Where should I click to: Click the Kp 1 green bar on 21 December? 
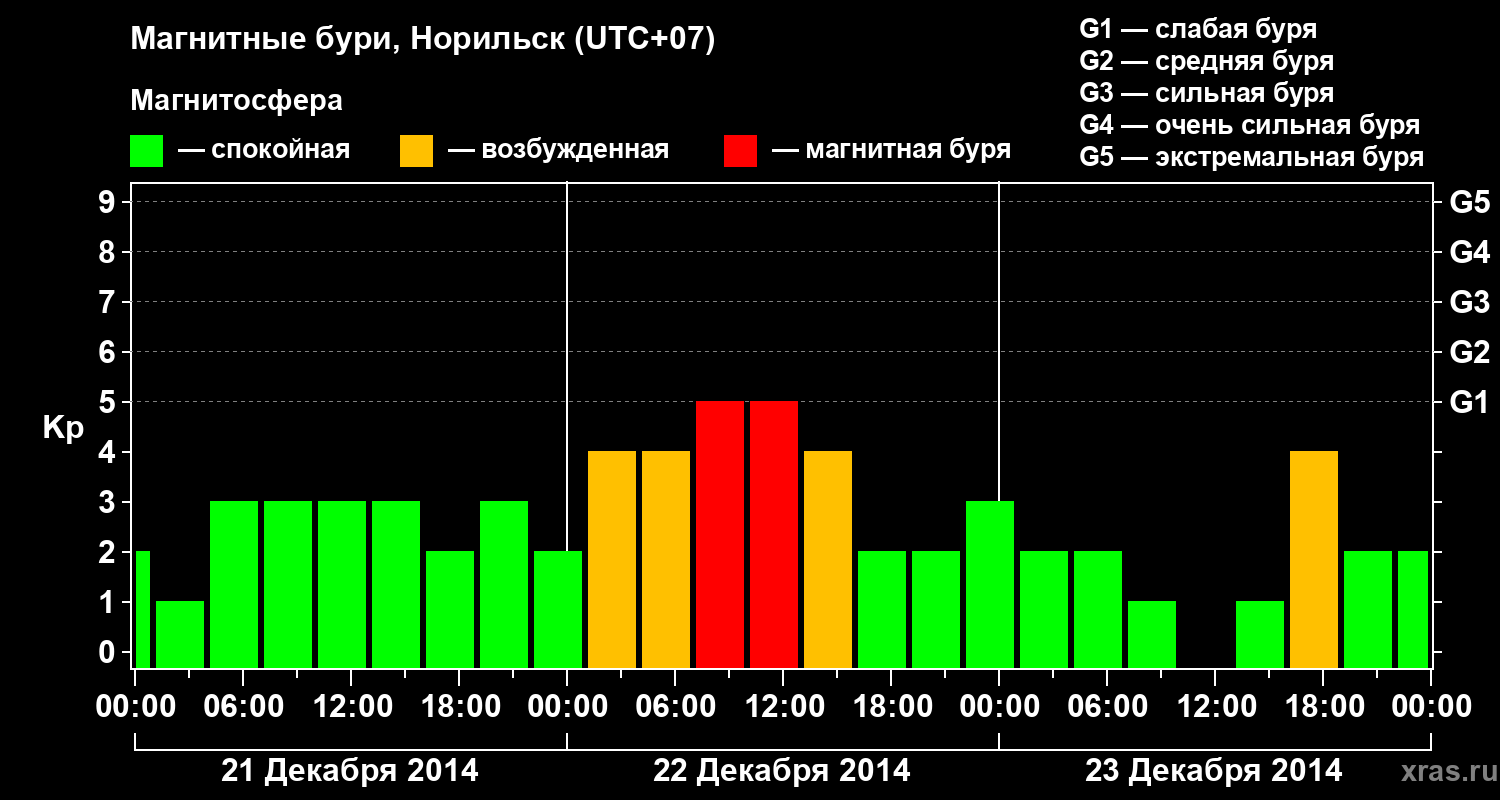(180, 635)
